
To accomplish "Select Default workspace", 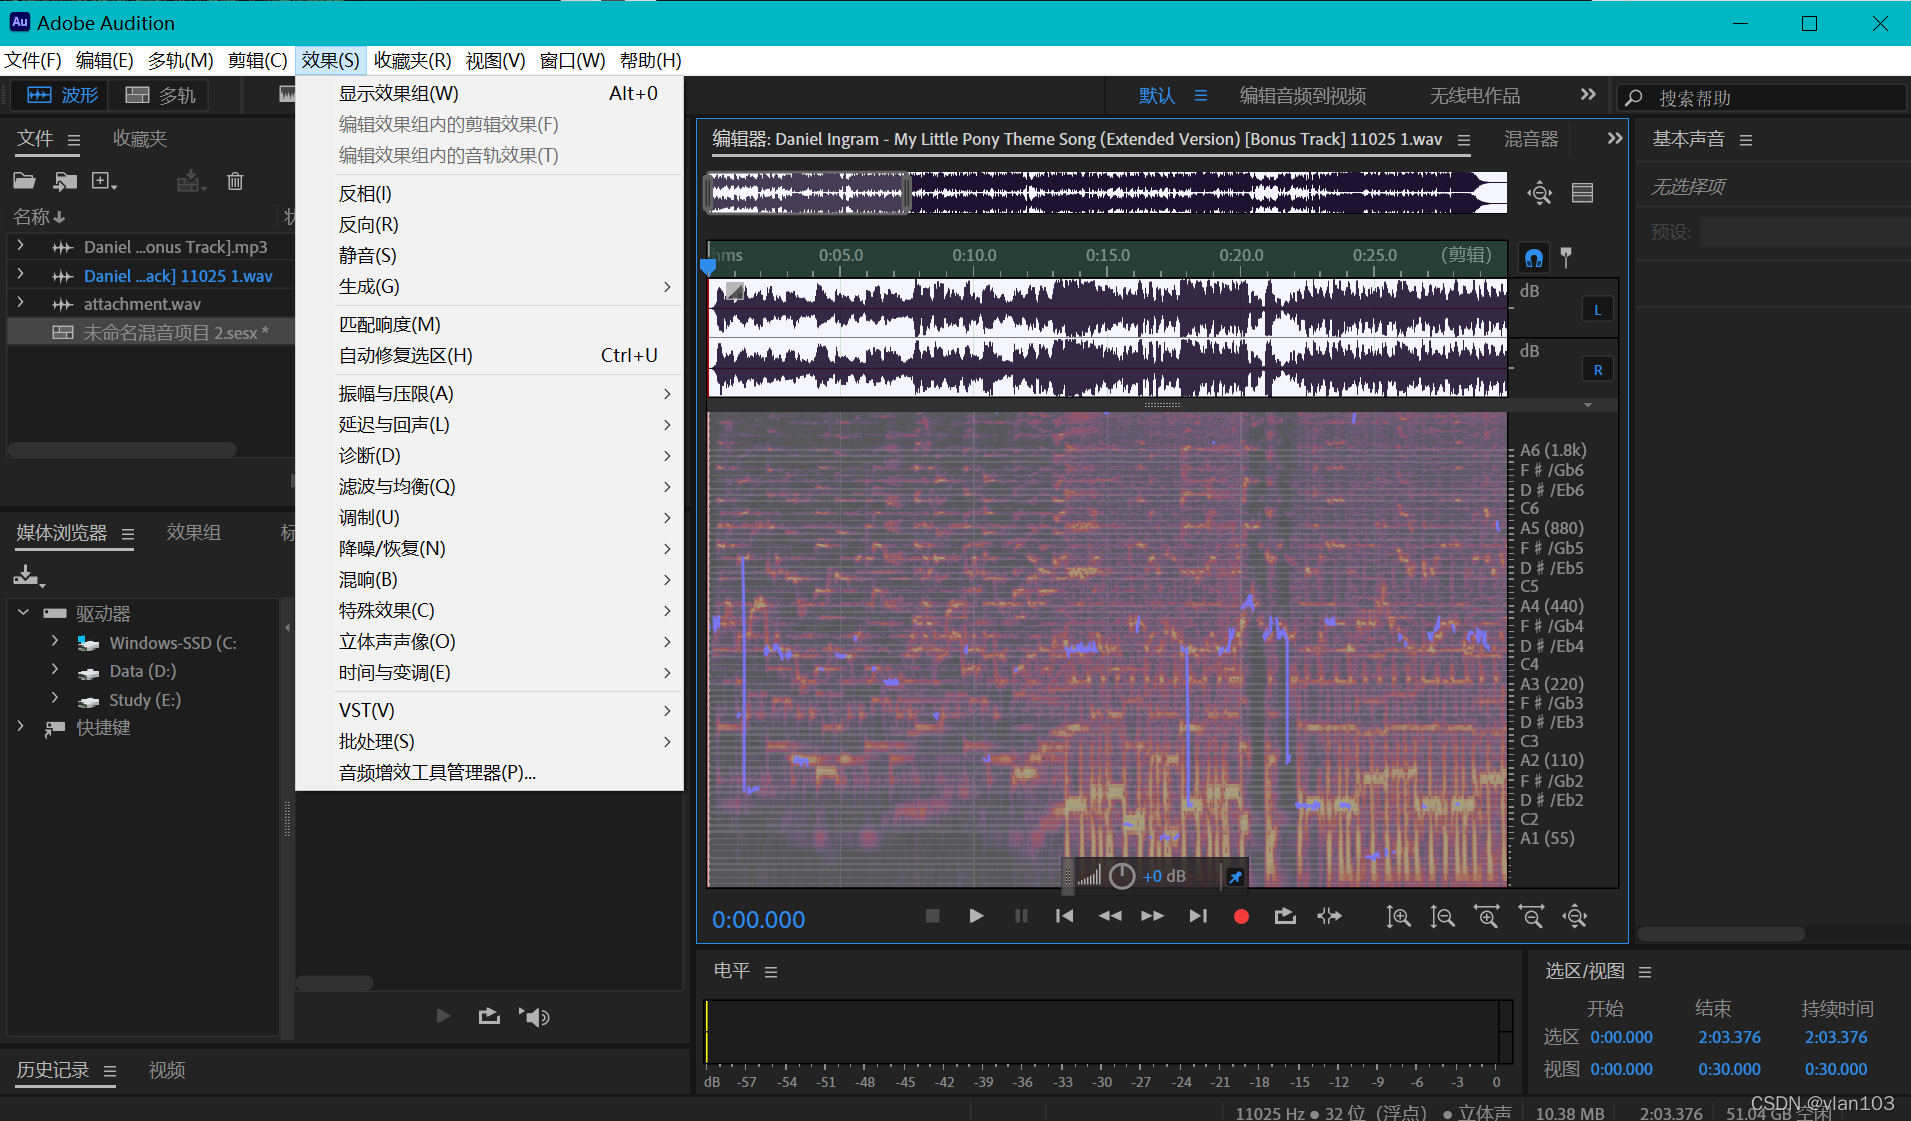I will [x=1157, y=96].
